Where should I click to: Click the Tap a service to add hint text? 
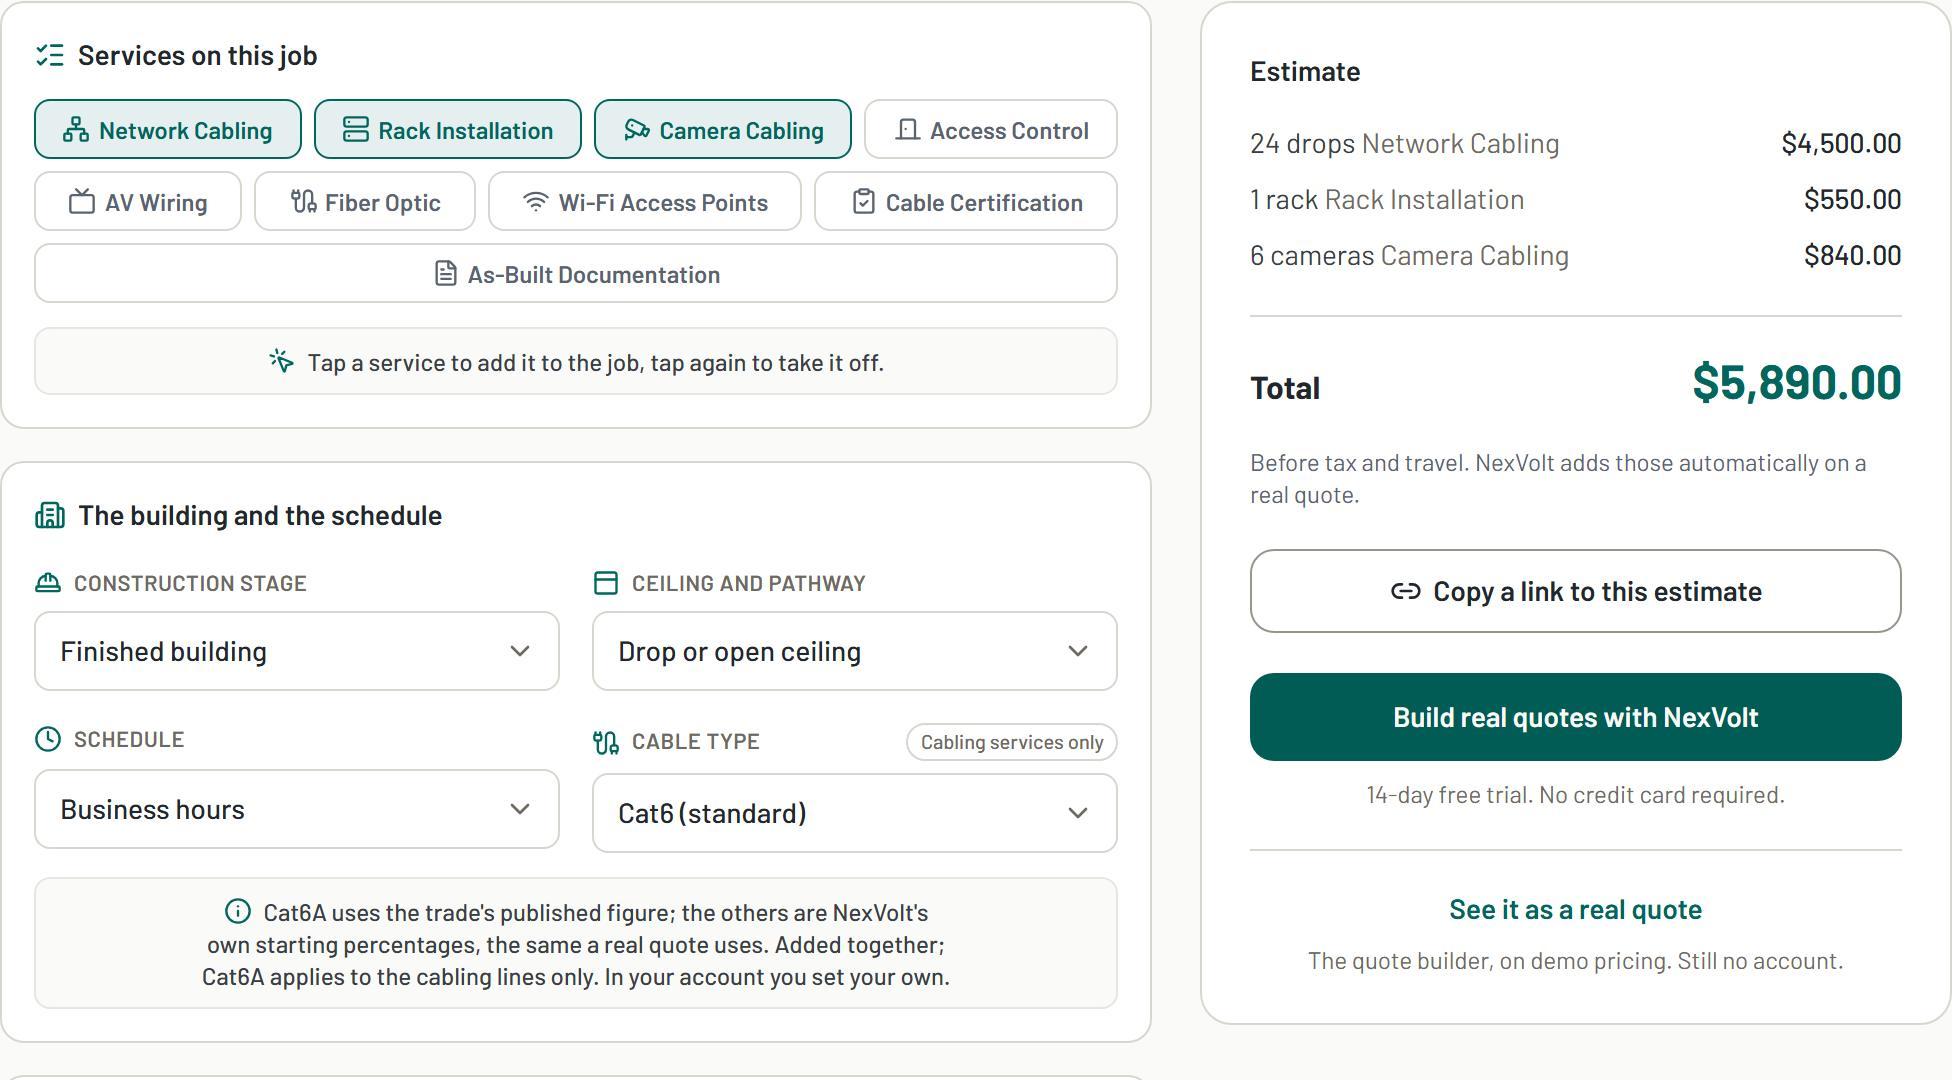point(596,362)
